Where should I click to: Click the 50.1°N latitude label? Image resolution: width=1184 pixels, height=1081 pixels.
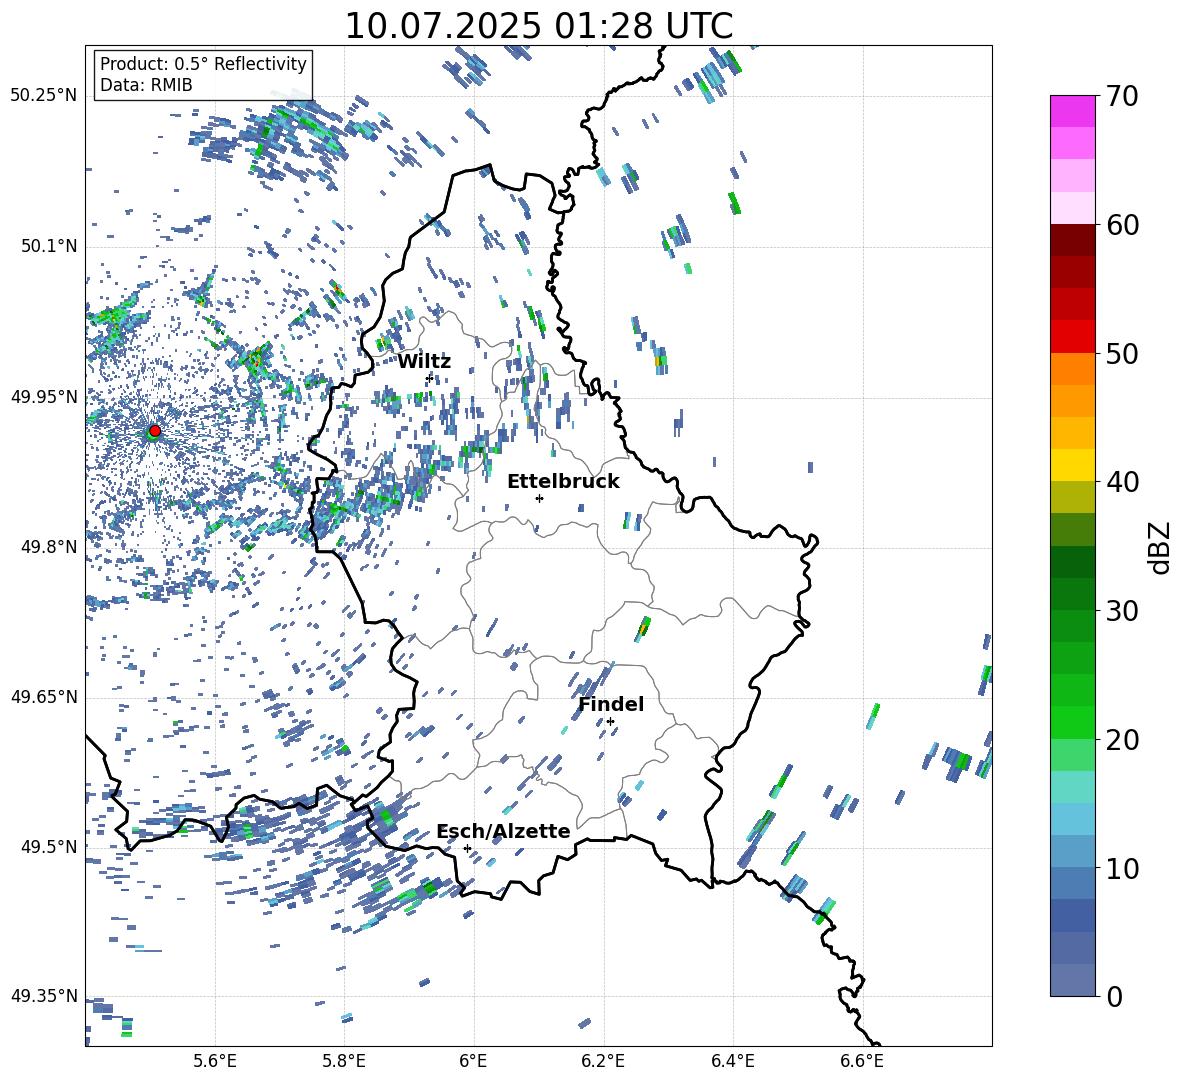pyautogui.click(x=49, y=247)
